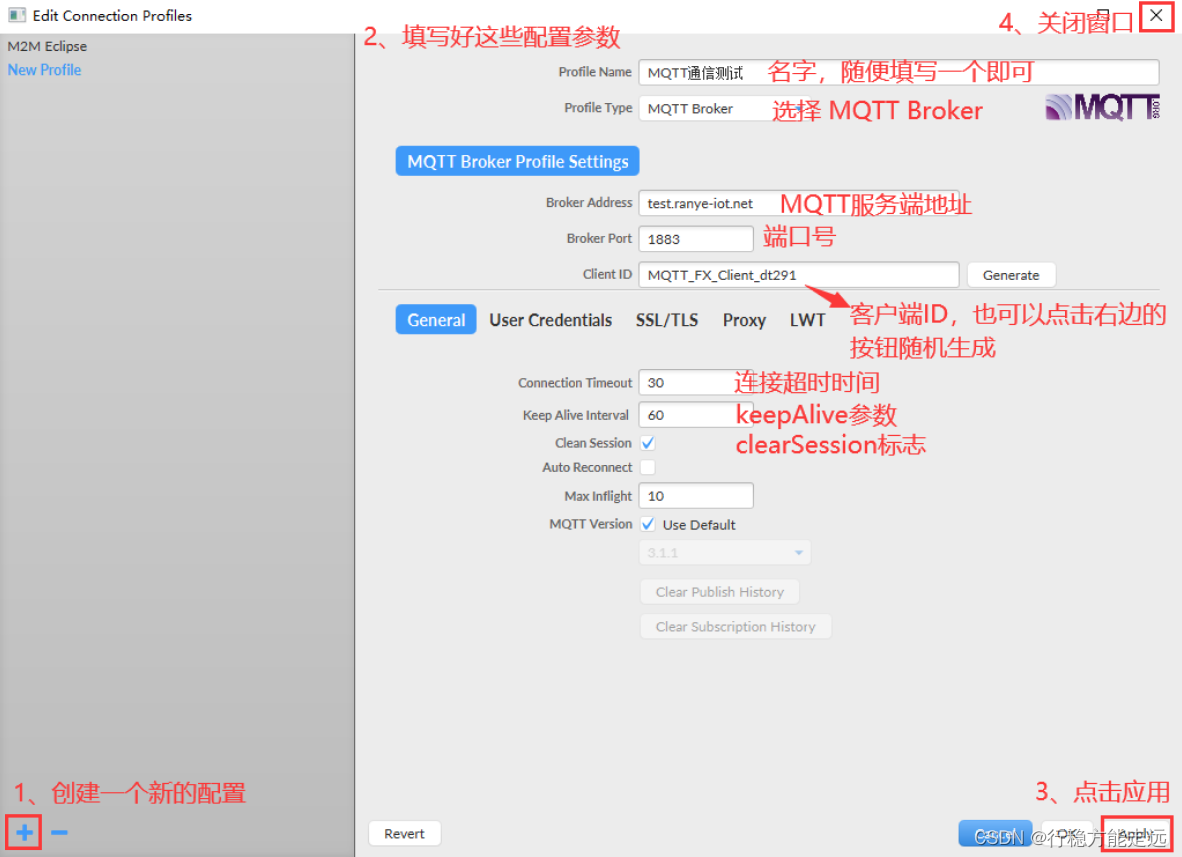Open the SSL/TLS tab
Image resolution: width=1182 pixels, height=857 pixels.
[666, 320]
